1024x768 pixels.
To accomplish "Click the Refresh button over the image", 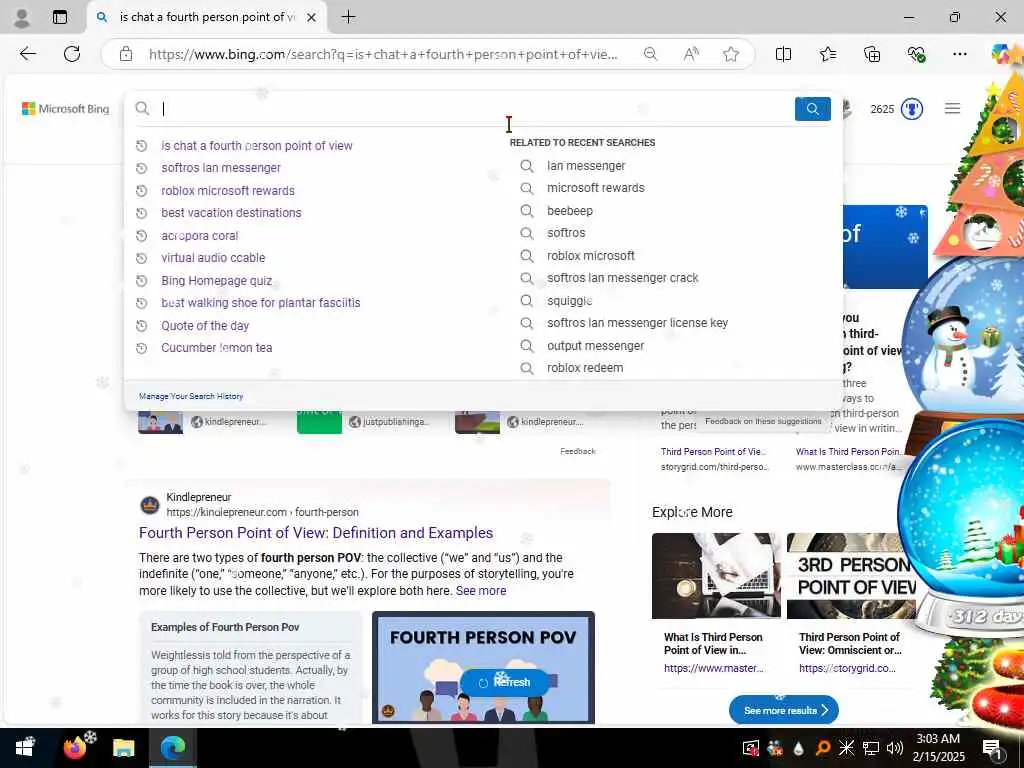I will point(505,682).
